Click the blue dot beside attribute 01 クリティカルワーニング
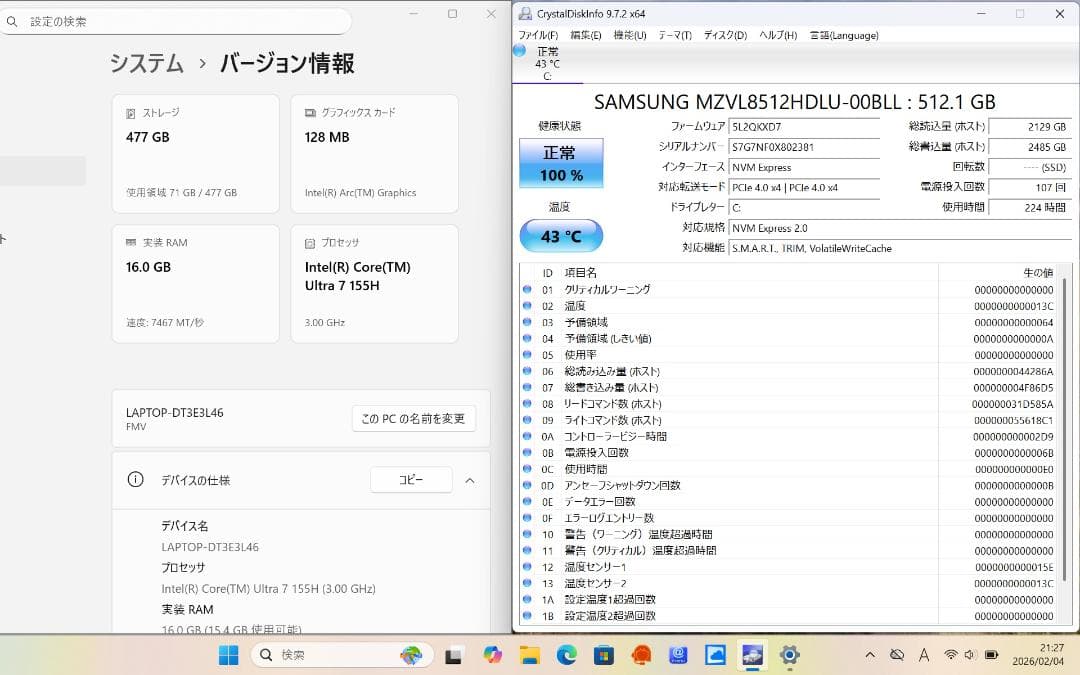Image resolution: width=1080 pixels, height=675 pixels. coord(527,288)
